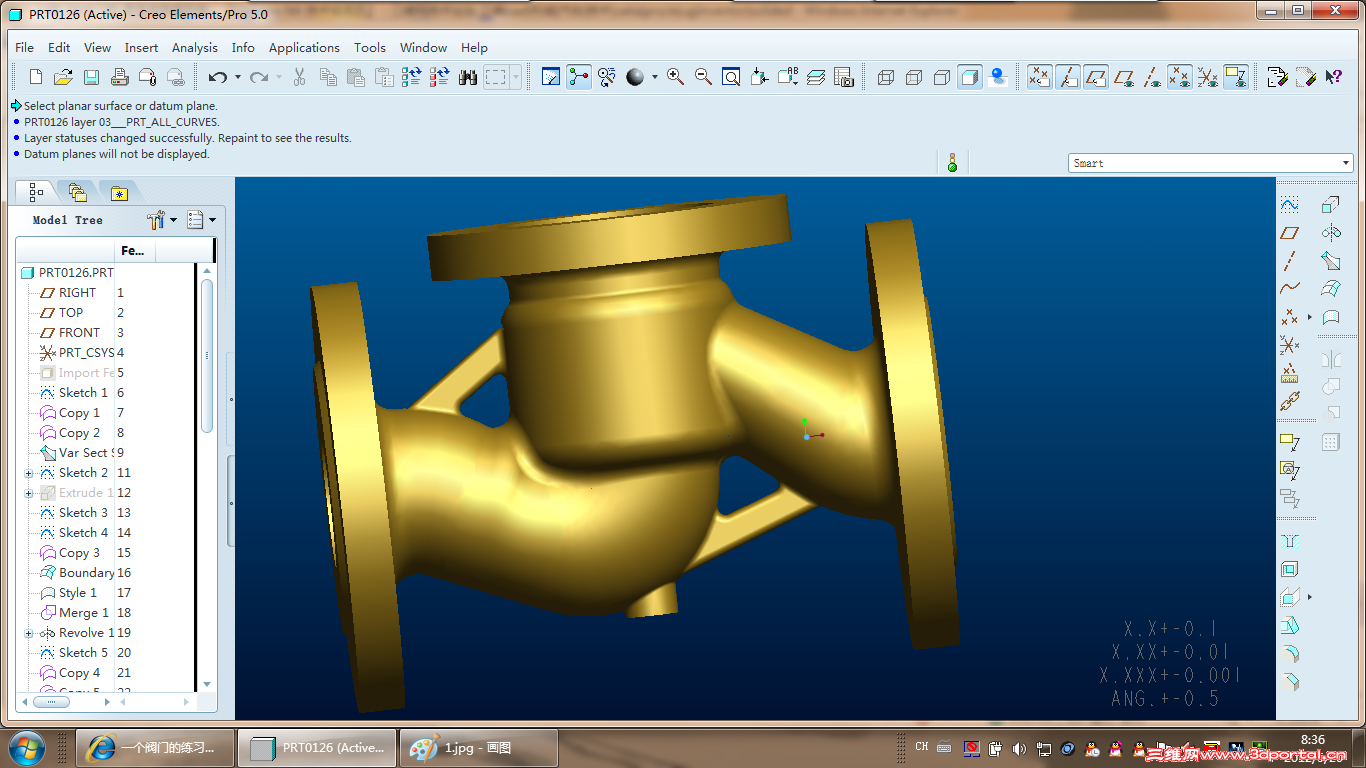Expand the Extrude 1 tree node
Viewport: 1366px width, 768px height.
(x=29, y=493)
